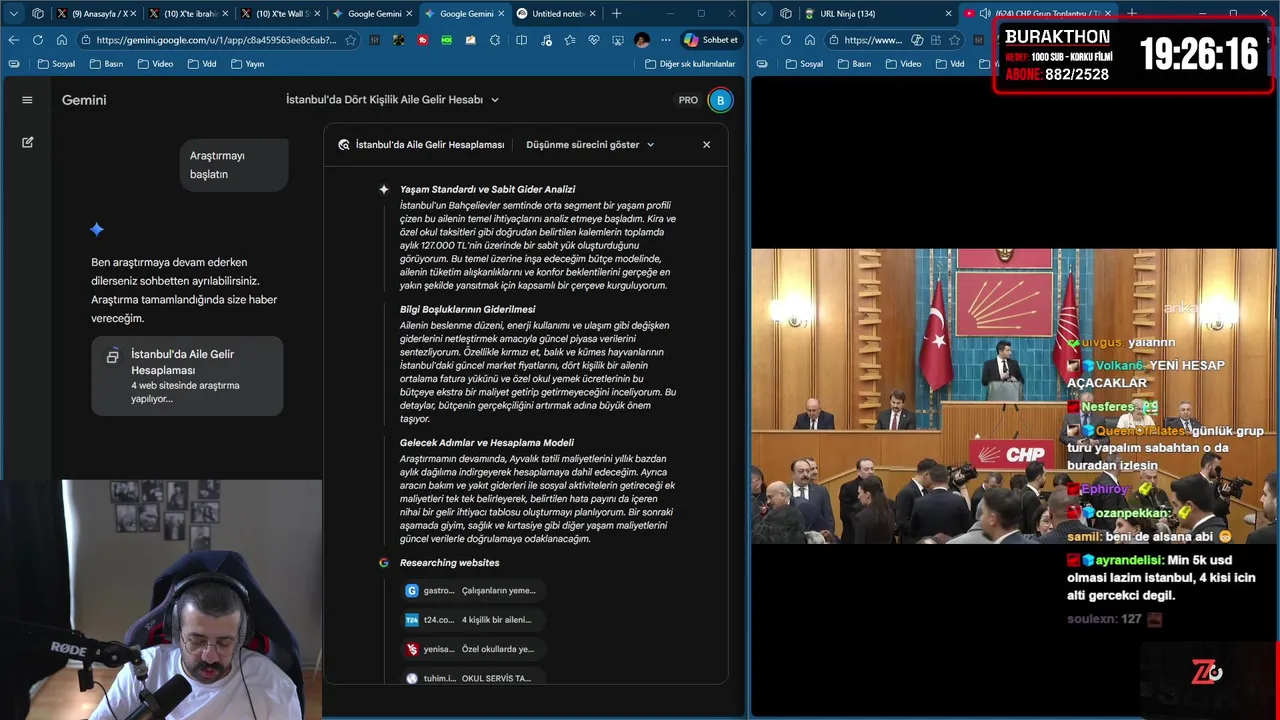The width and height of the screenshot is (1280, 720).
Task: Go to home page in right browser
Action: (x=809, y=40)
